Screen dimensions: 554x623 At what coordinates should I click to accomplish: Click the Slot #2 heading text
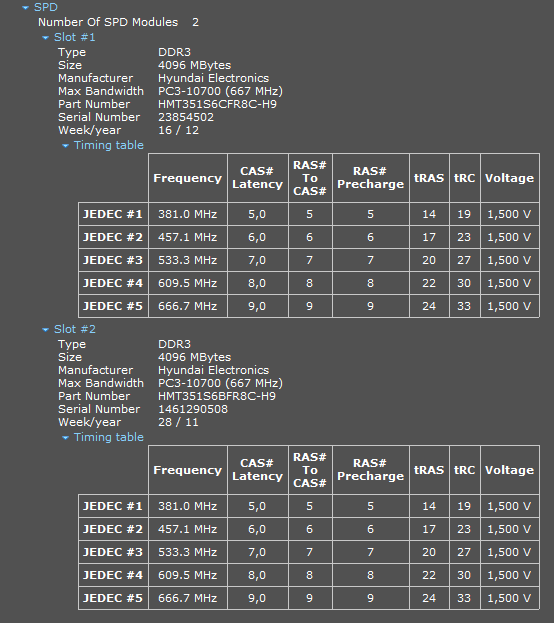tap(75, 329)
